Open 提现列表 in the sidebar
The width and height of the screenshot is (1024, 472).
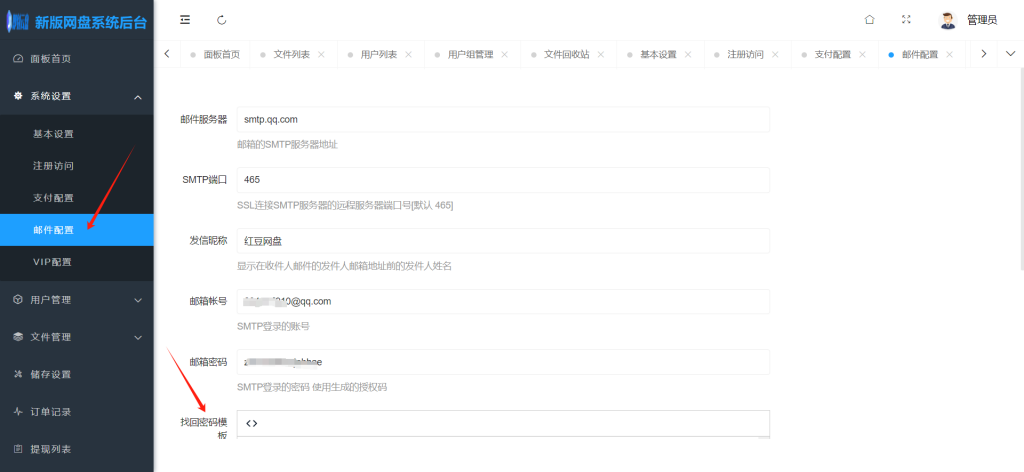click(76, 449)
